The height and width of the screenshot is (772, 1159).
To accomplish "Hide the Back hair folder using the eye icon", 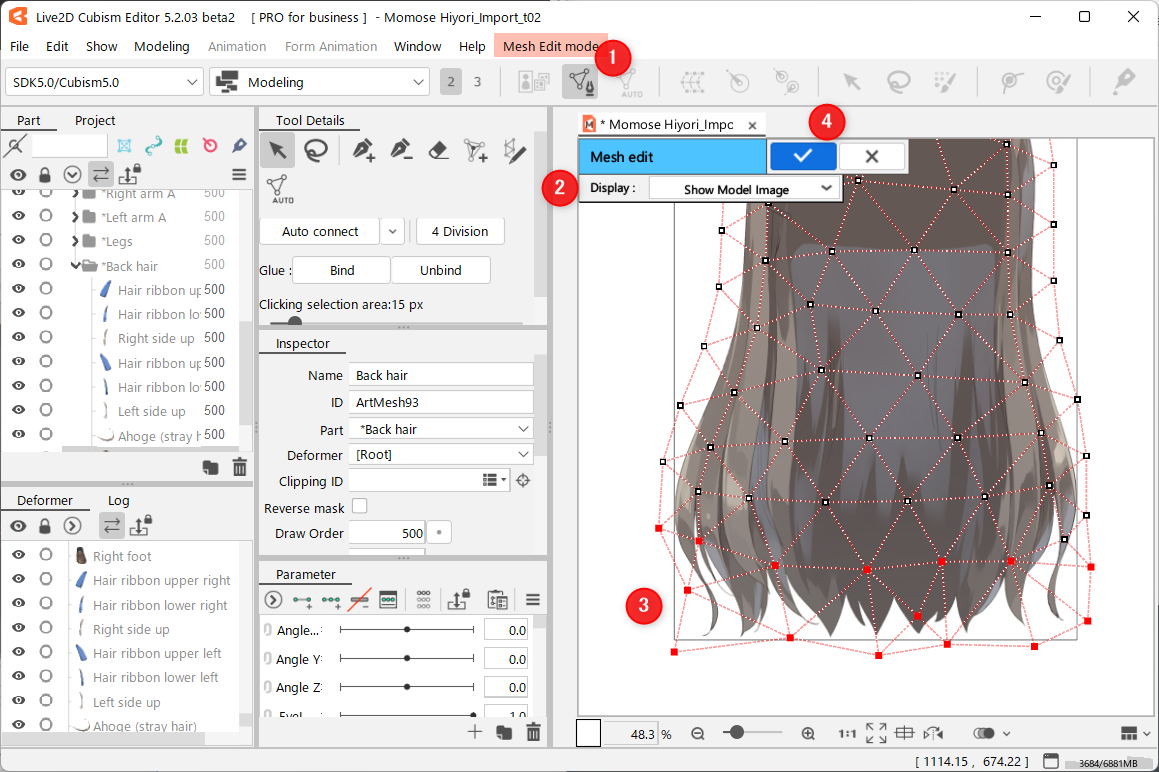I will [x=18, y=266].
